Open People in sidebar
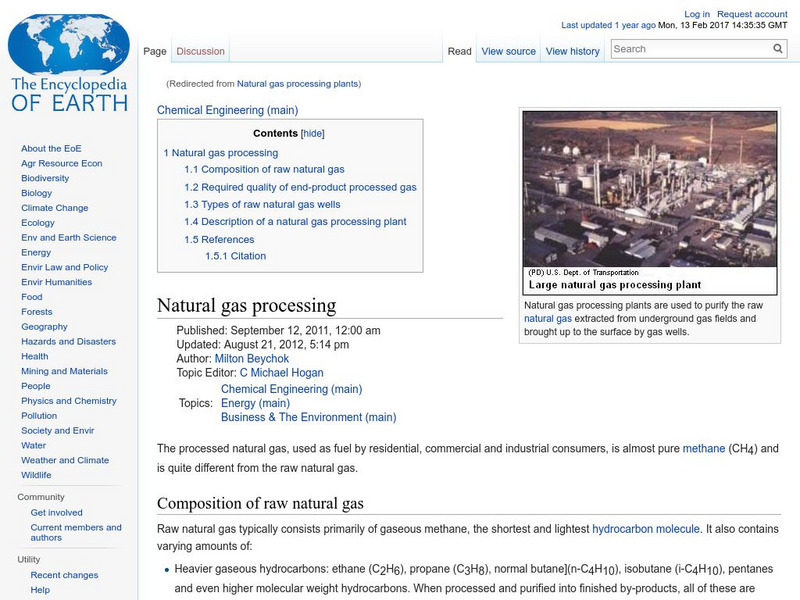This screenshot has width=800, height=600. pos(36,386)
